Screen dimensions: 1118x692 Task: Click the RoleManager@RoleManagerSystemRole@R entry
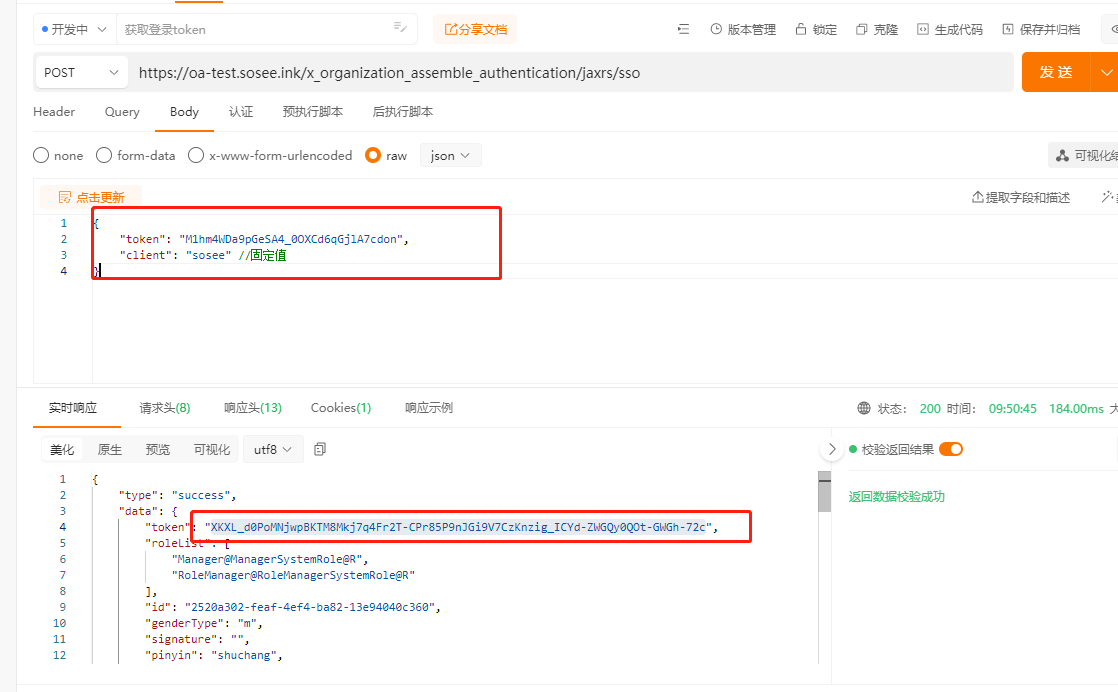293,574
